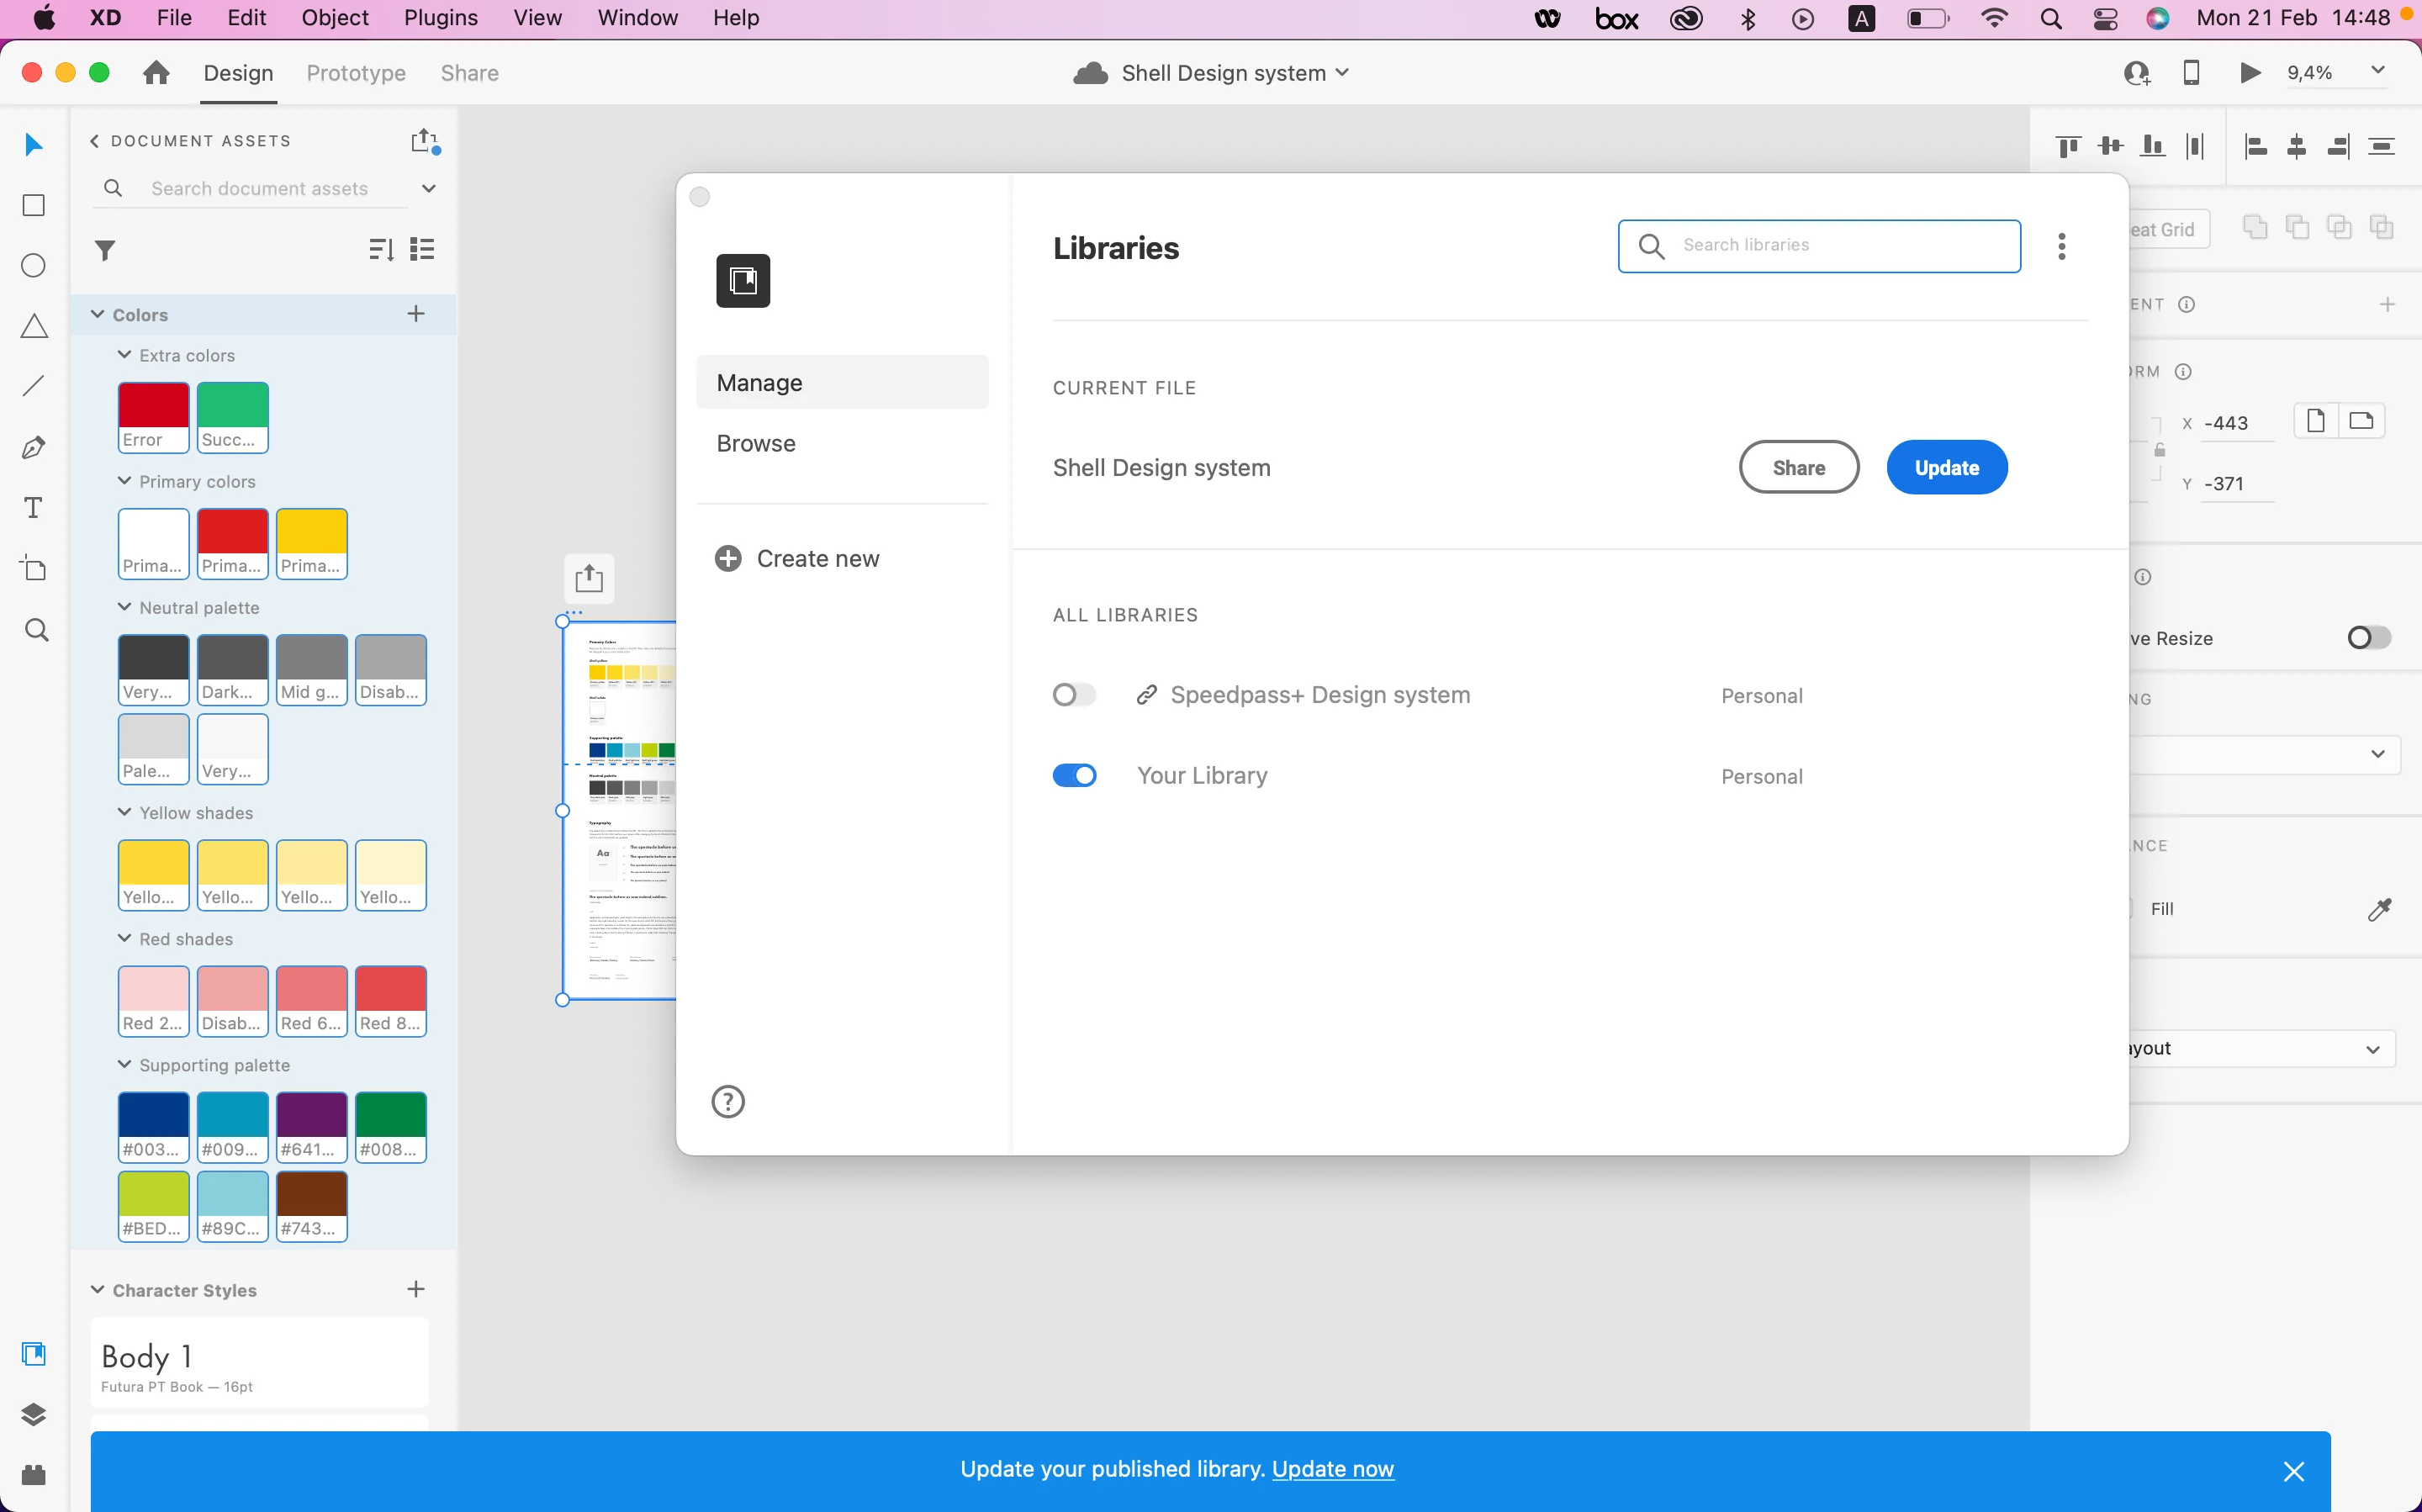The image size is (2422, 1512).
Task: Click the filter assets funnel icon
Action: [x=105, y=250]
